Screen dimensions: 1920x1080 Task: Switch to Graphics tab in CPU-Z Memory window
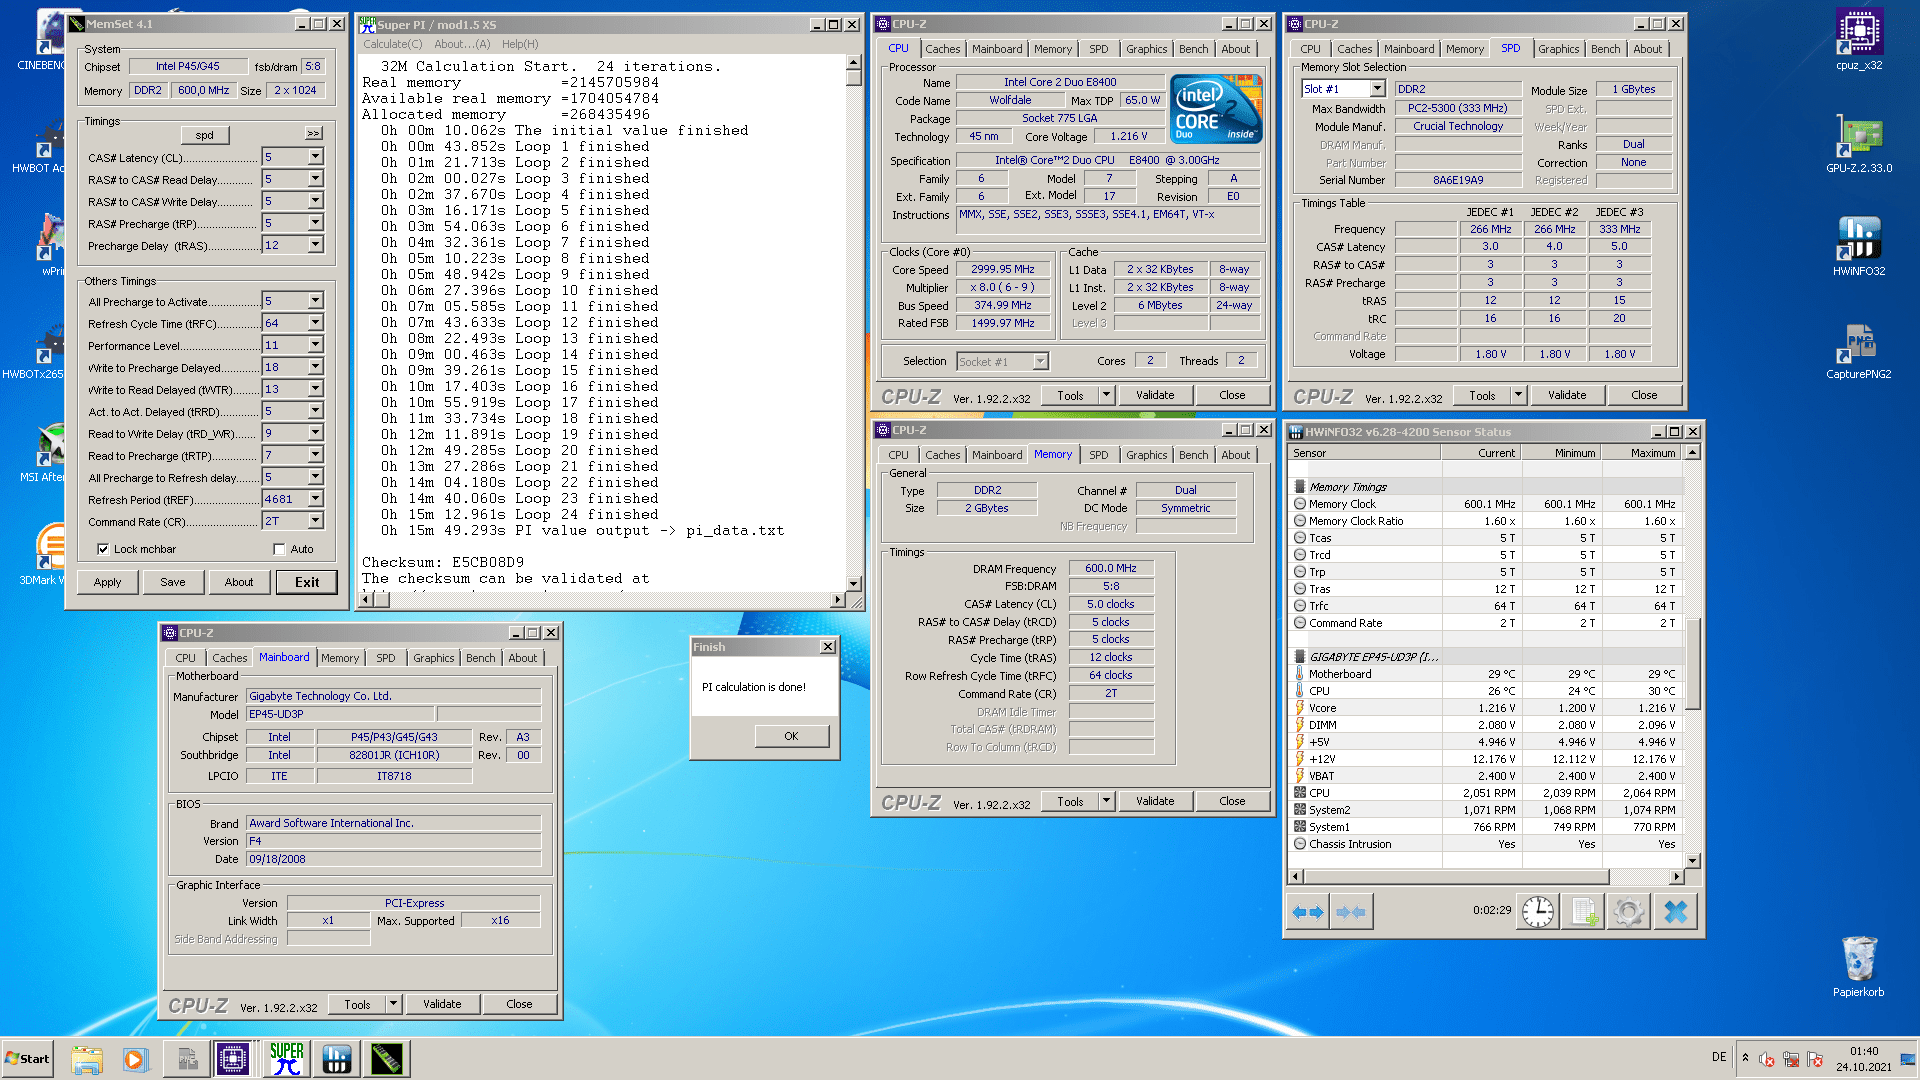1146,455
